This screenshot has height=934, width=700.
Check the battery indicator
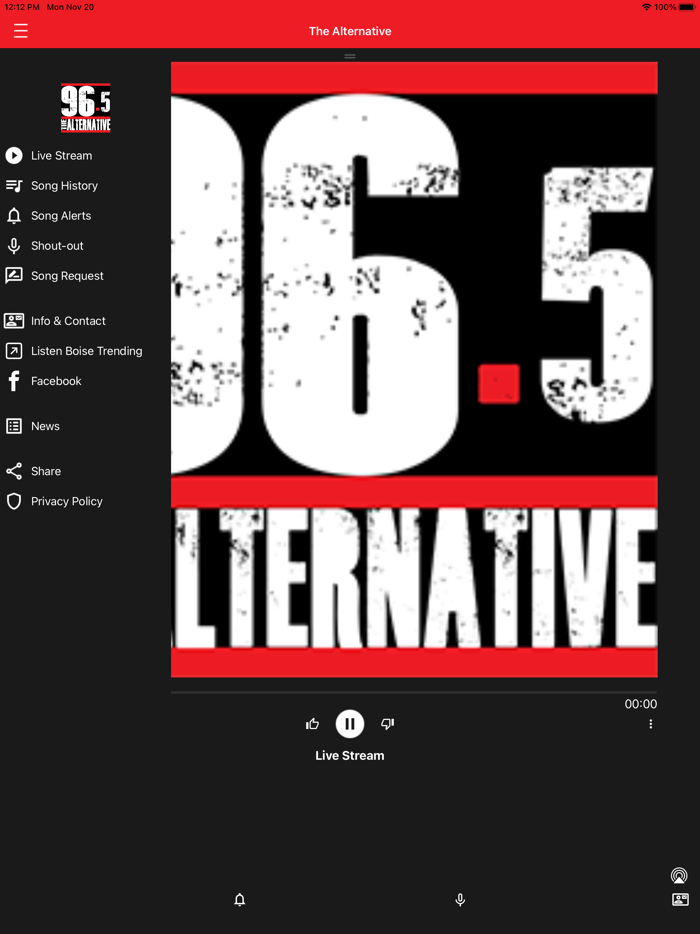click(x=686, y=7)
